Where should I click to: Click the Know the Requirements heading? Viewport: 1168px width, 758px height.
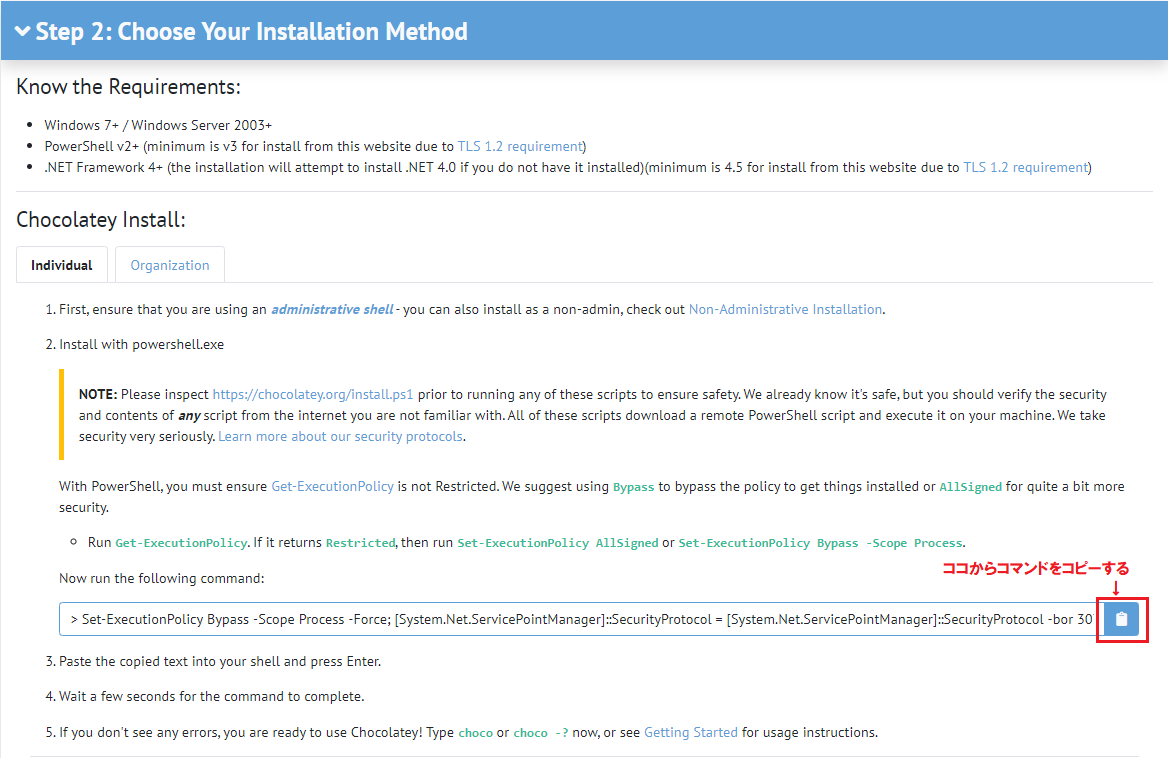tap(128, 87)
